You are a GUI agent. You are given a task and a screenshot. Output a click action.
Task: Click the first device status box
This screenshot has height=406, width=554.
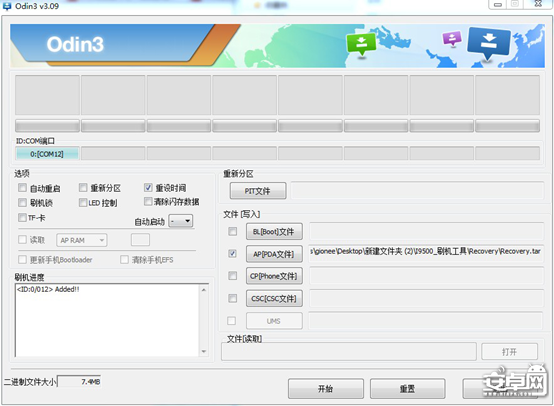tap(47, 95)
